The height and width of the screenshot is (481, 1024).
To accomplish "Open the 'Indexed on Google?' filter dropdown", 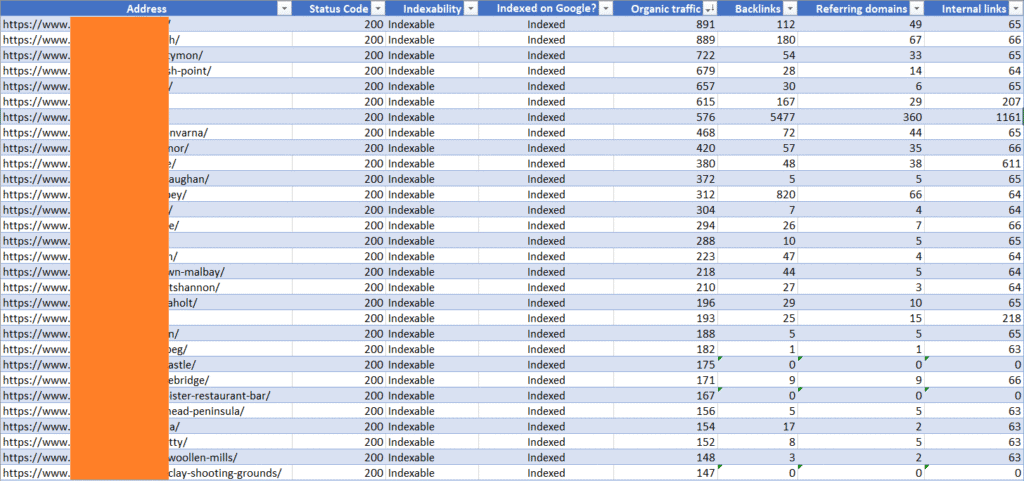I will click(x=604, y=8).
